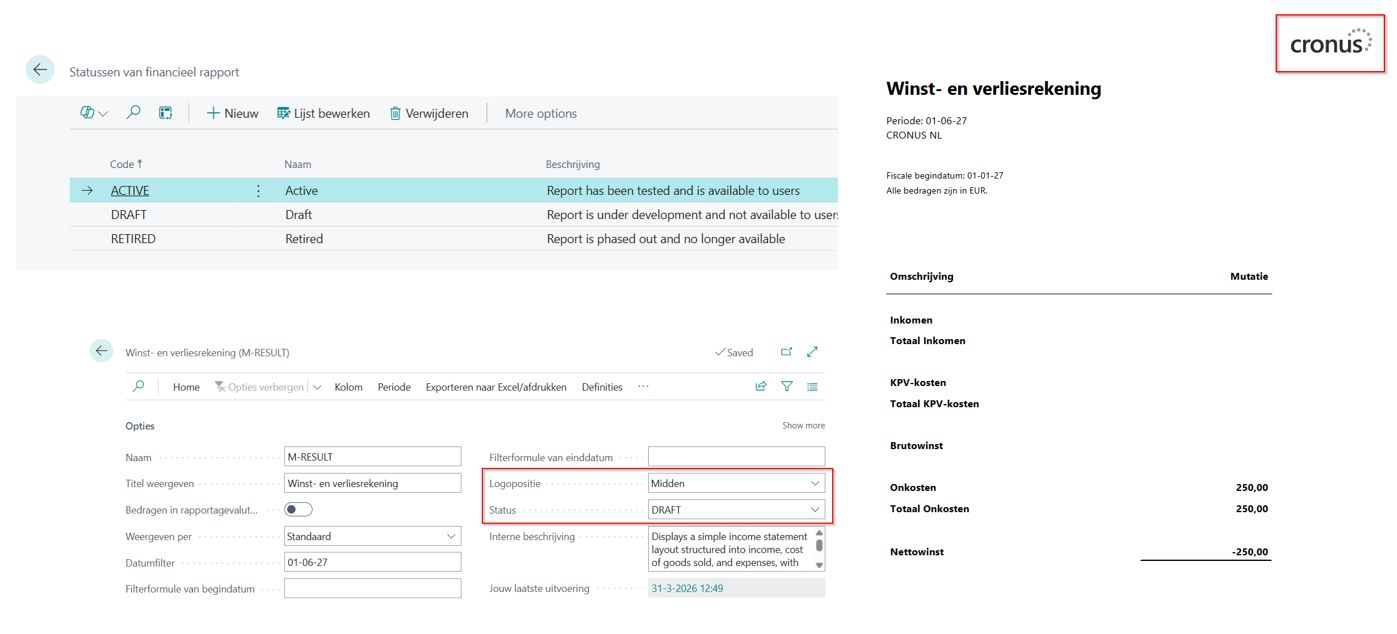The width and height of the screenshot is (1397, 634).
Task: Click Opties verbergen in the action bar
Action: (x=259, y=387)
